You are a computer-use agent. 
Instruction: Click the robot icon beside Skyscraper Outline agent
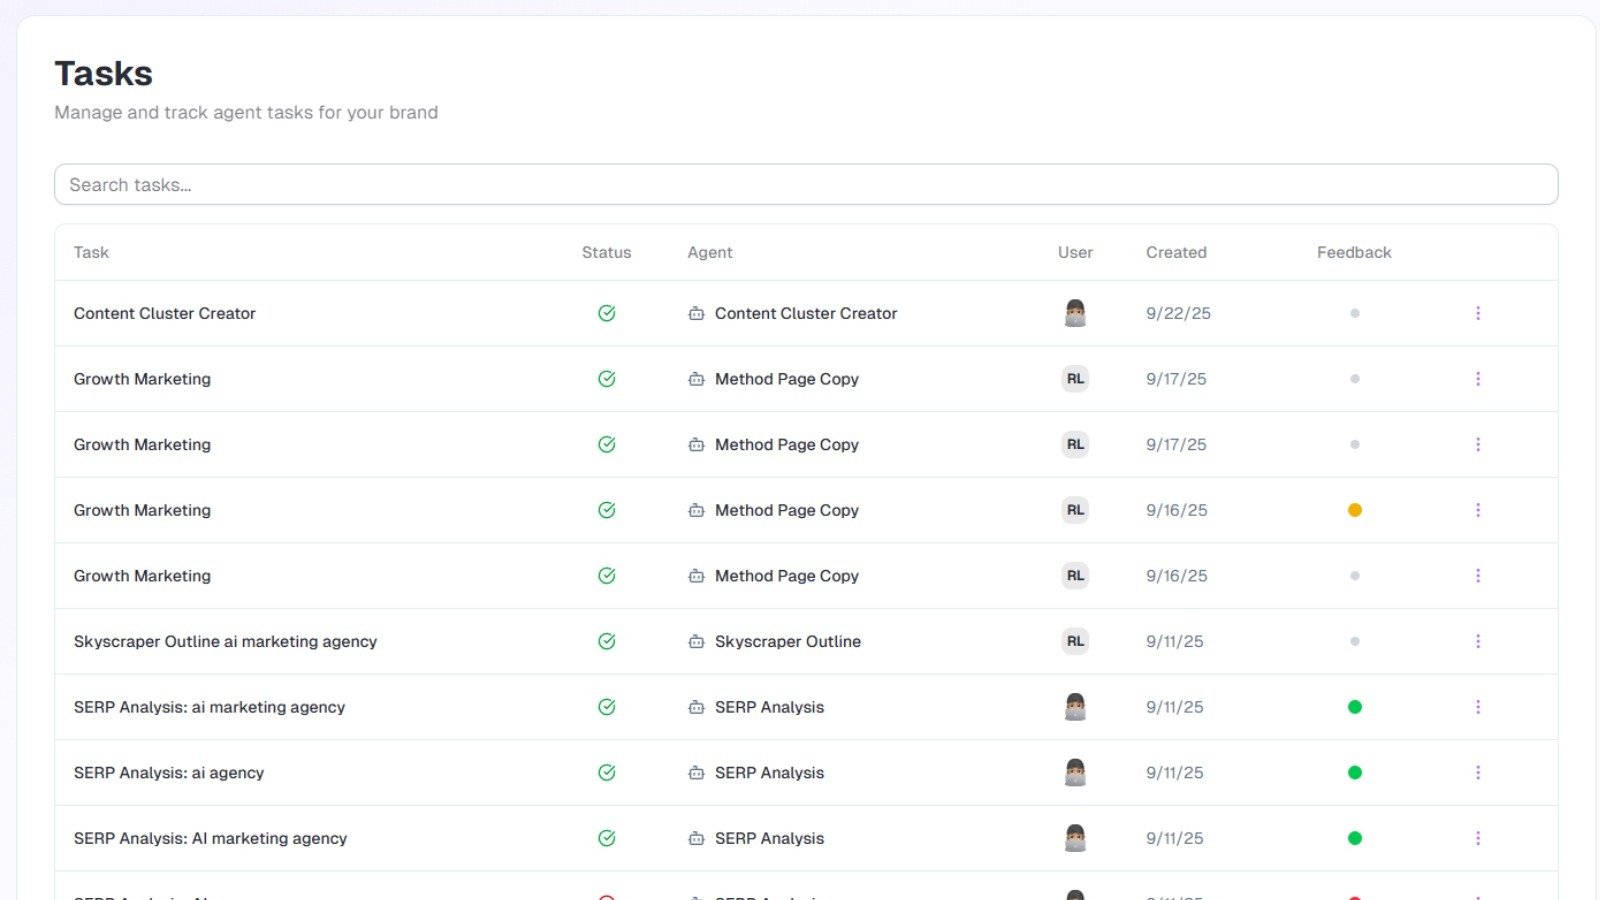point(696,642)
